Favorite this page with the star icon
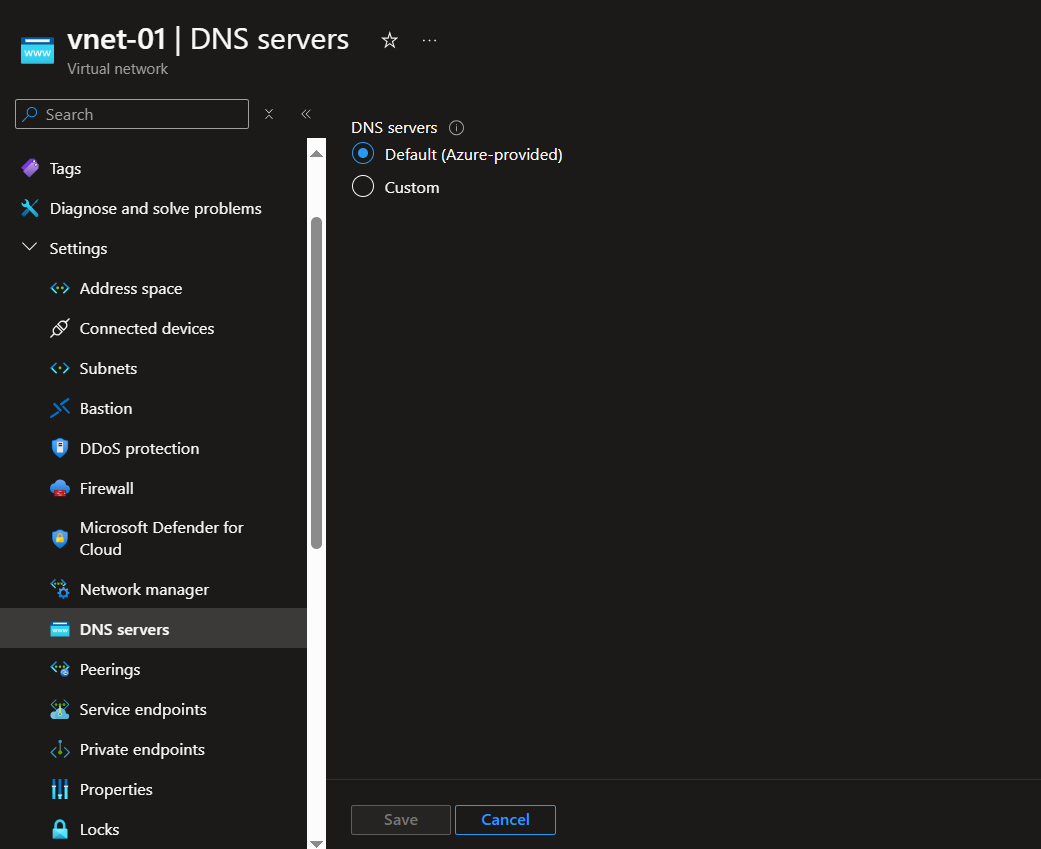 tap(390, 40)
